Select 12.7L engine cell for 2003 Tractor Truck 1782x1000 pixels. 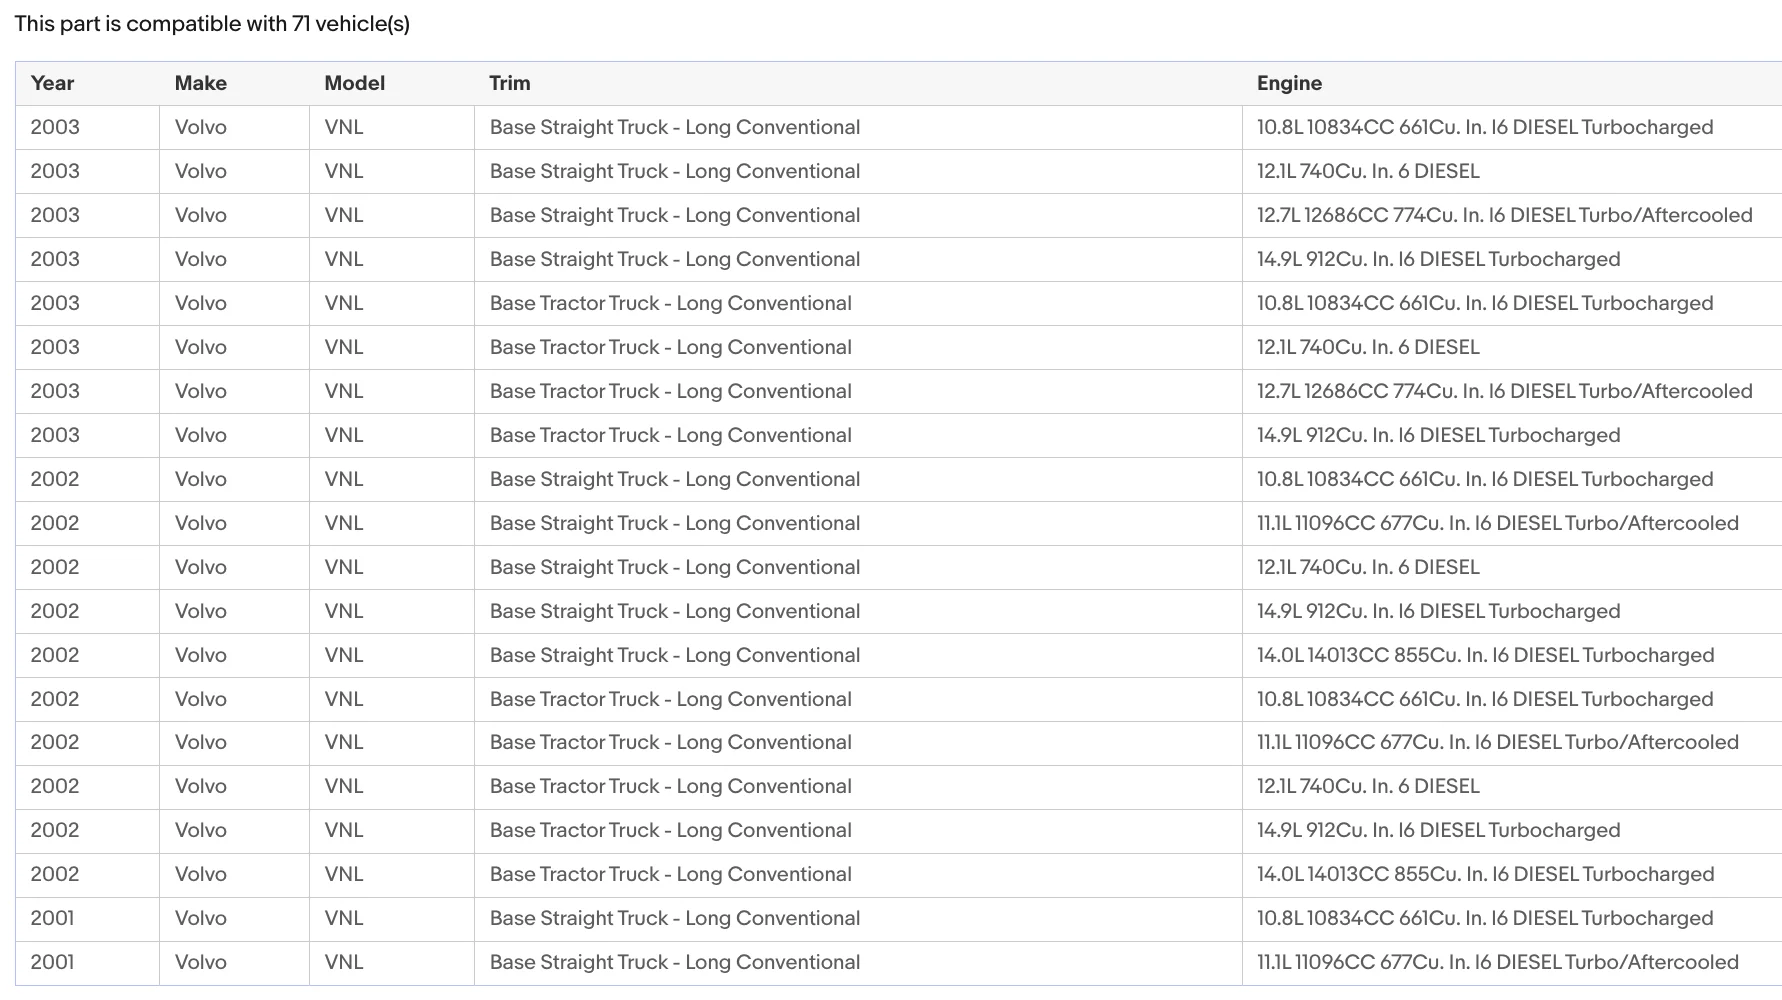click(x=1512, y=391)
